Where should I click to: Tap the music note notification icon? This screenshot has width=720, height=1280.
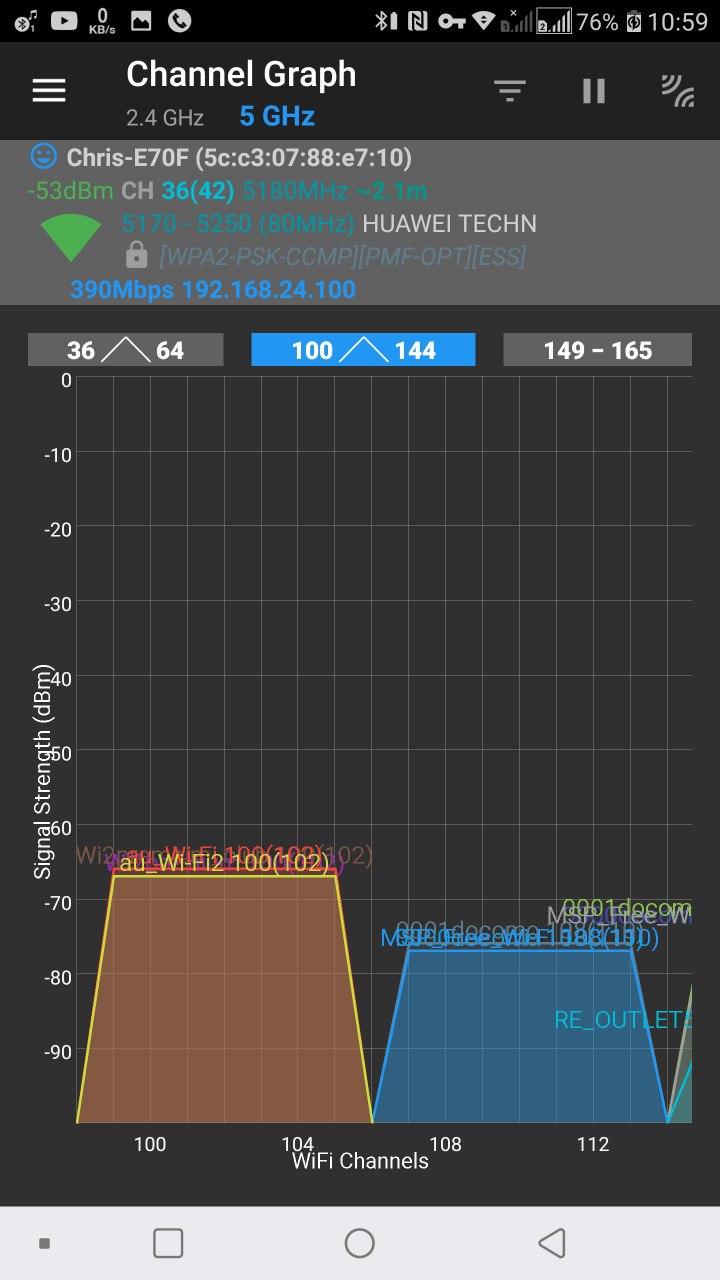coord(27,20)
